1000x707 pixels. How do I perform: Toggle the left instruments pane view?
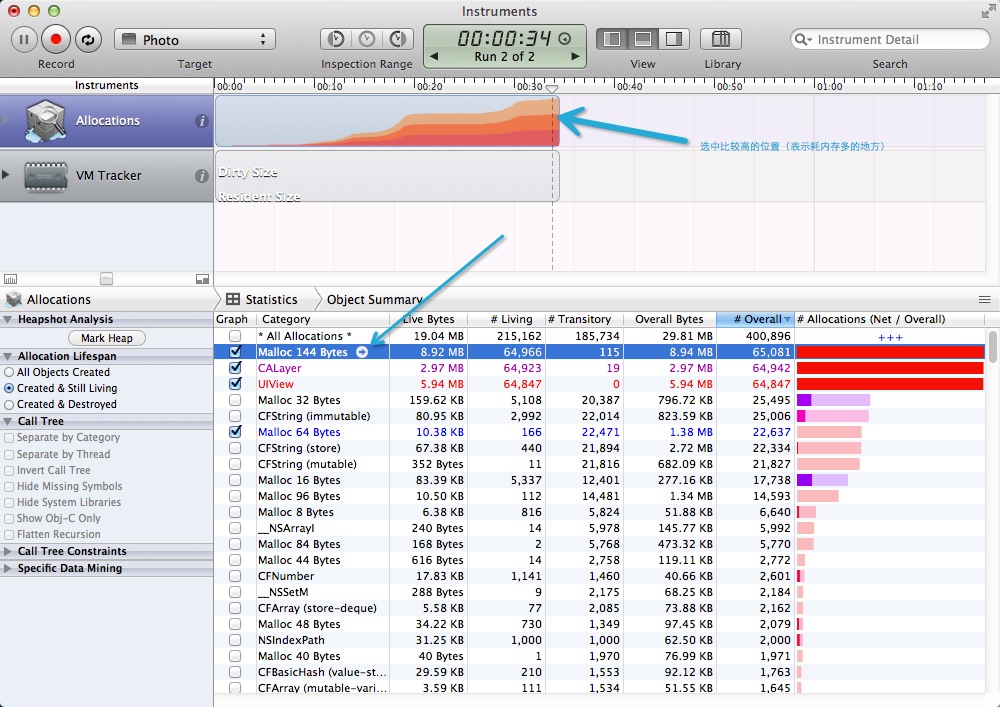[612, 39]
